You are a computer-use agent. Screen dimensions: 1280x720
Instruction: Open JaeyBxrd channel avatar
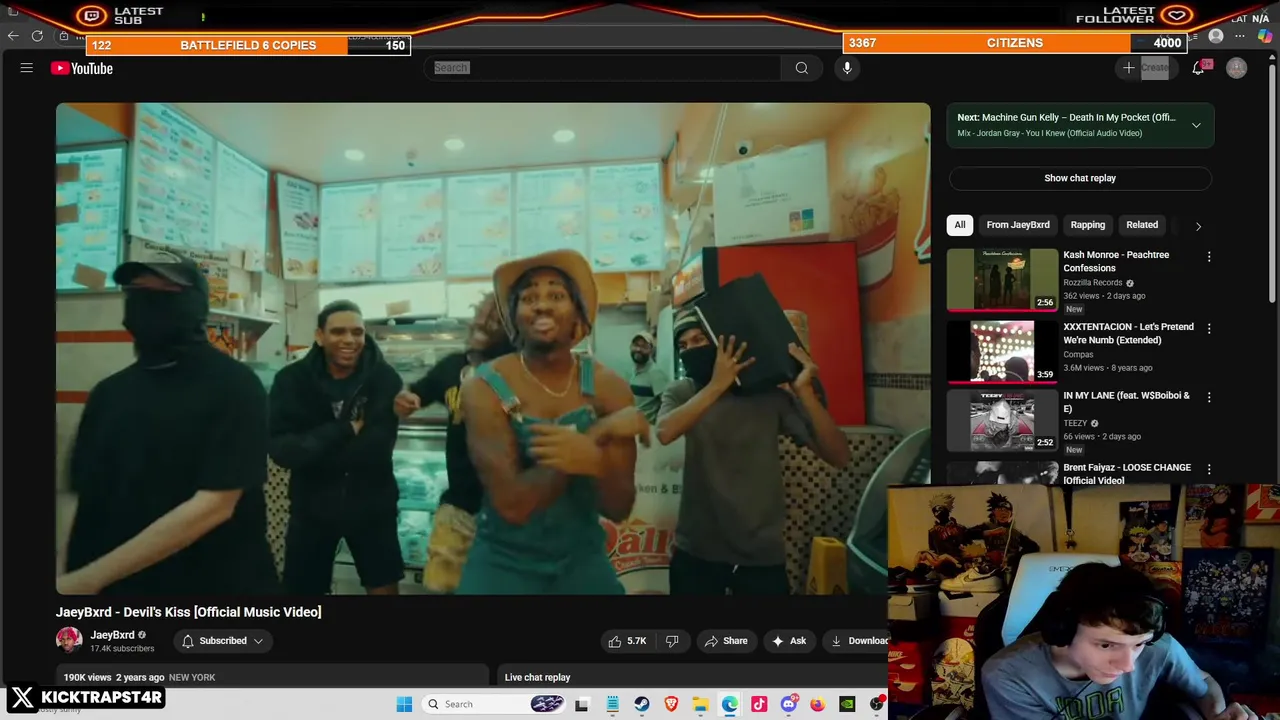pos(69,640)
